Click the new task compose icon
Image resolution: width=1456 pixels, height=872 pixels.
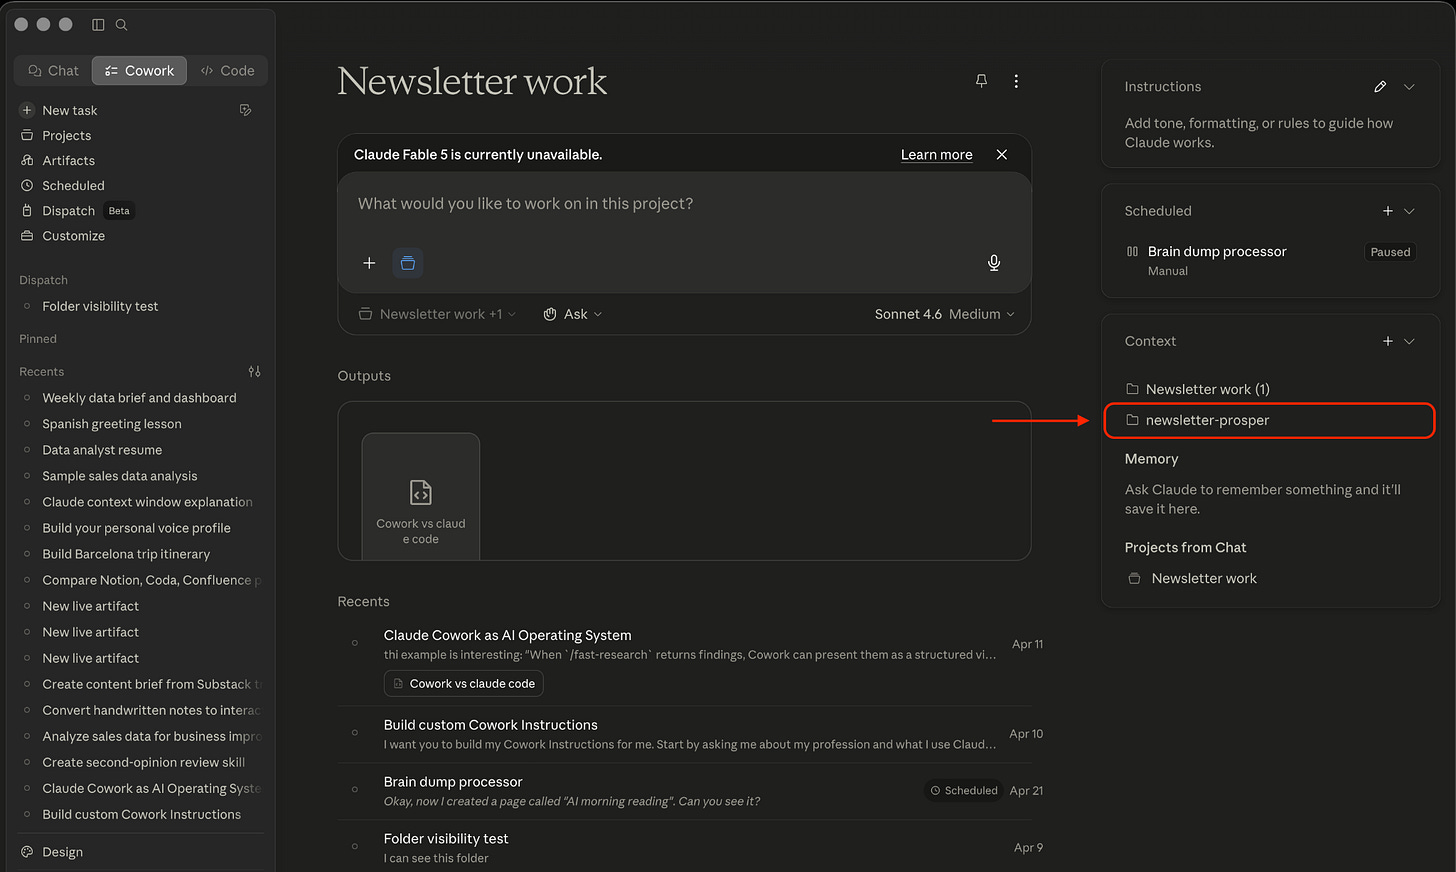pyautogui.click(x=245, y=110)
